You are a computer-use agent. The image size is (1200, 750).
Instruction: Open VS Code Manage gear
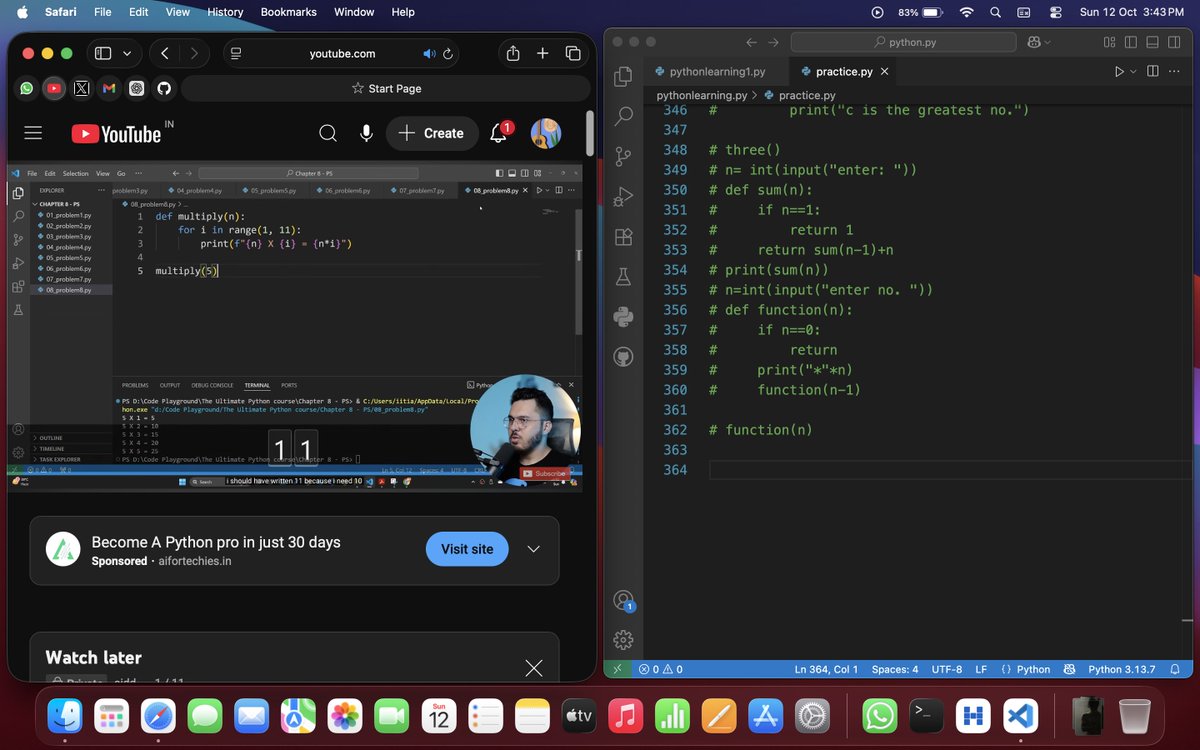[x=623, y=640]
